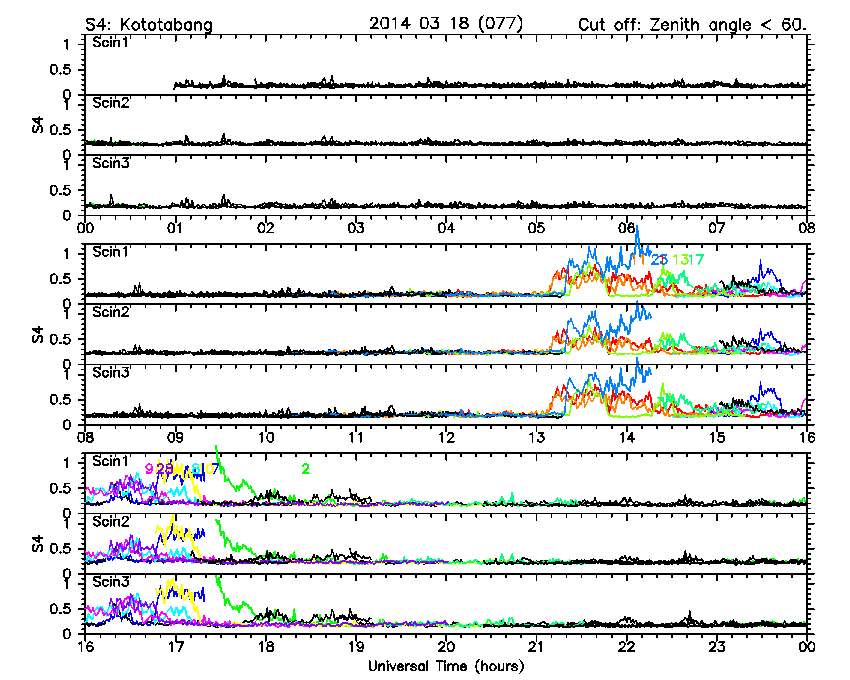Click the '22' hour tick label
This screenshot has width=850, height=680.
click(627, 646)
